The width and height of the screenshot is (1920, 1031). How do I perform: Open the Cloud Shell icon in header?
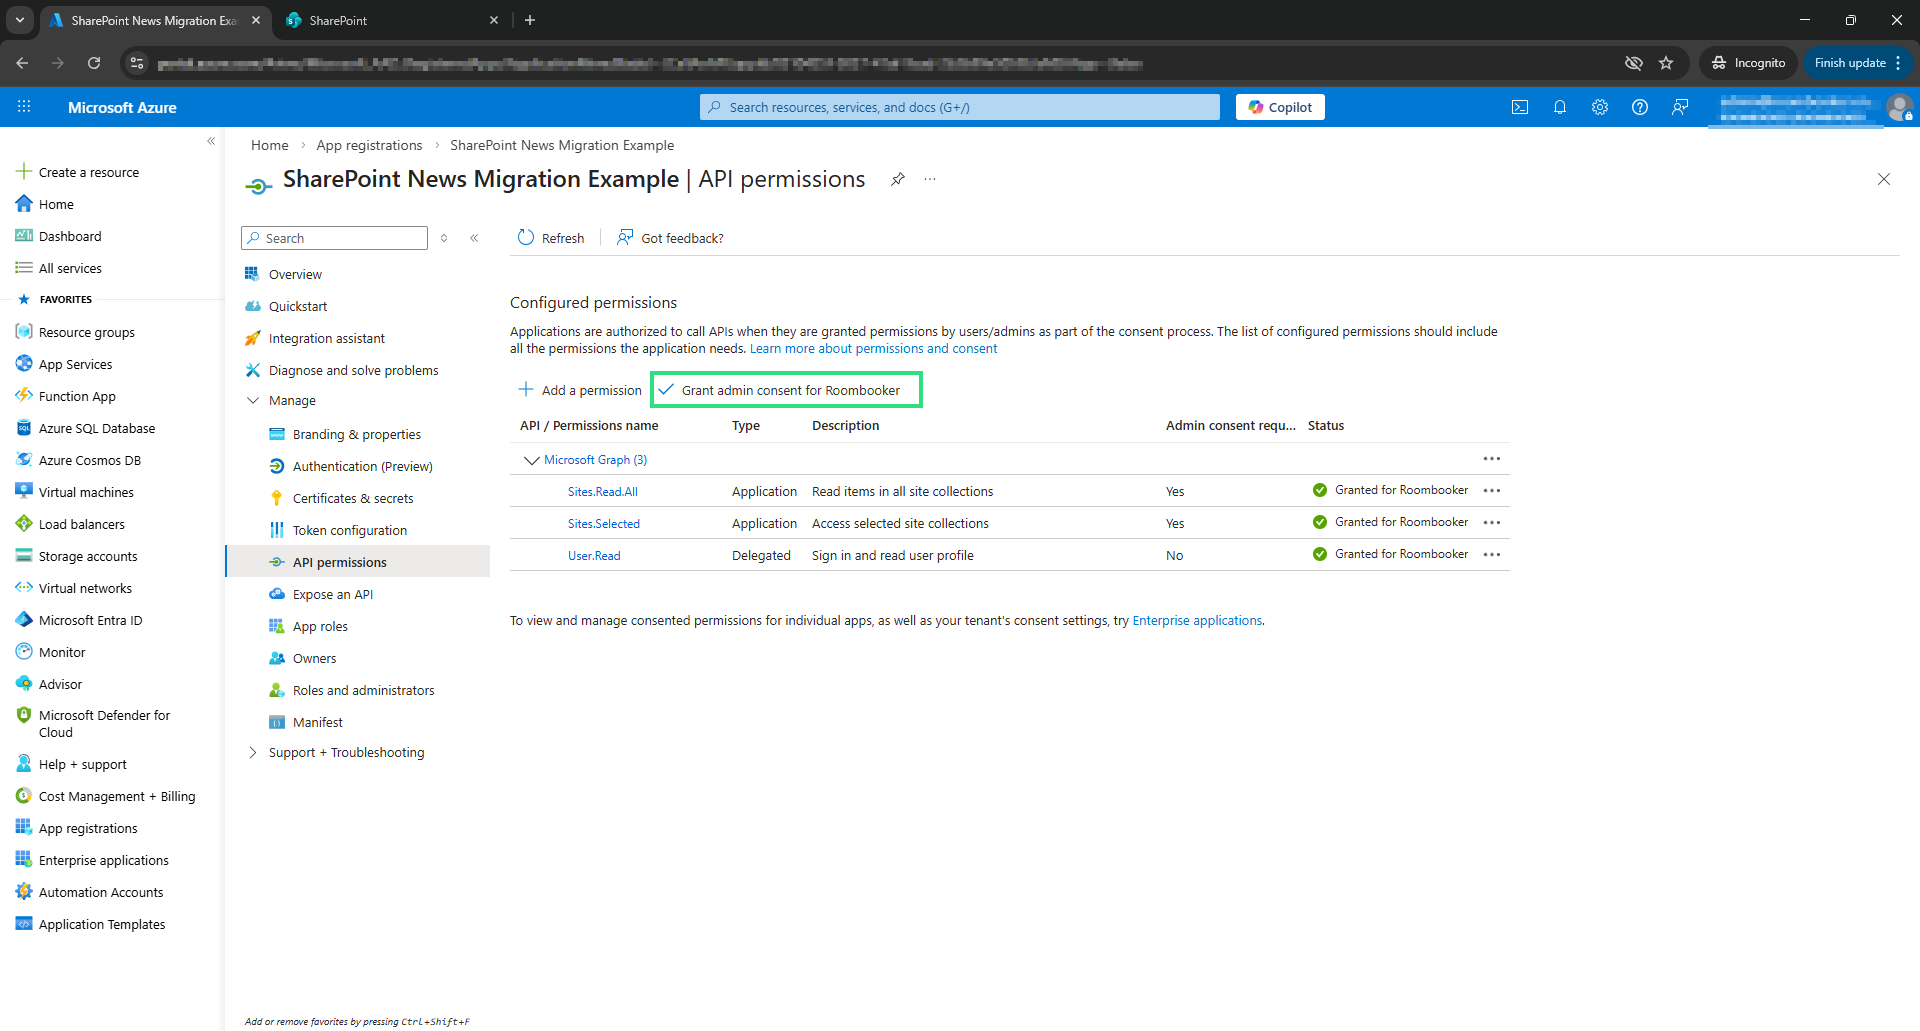point(1519,107)
